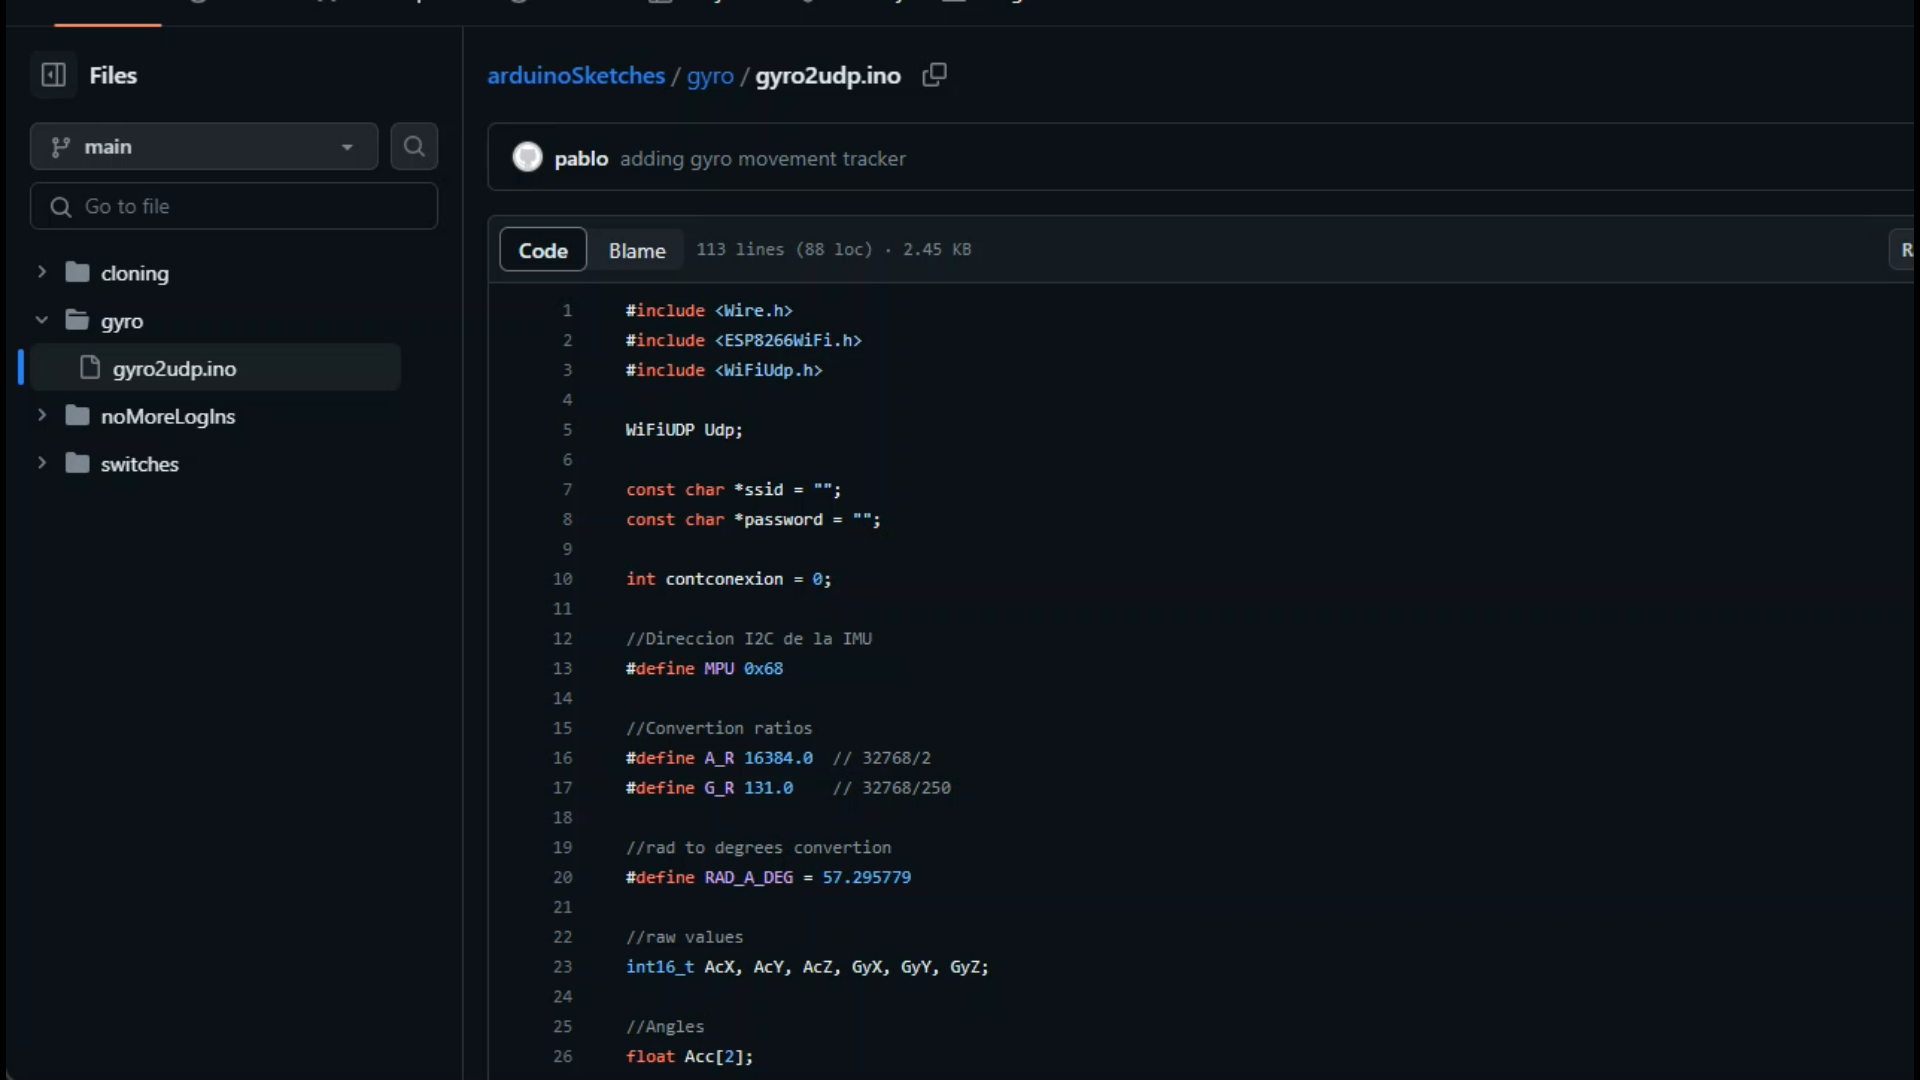Select the Code tab
This screenshot has height=1080, width=1920.
[543, 251]
